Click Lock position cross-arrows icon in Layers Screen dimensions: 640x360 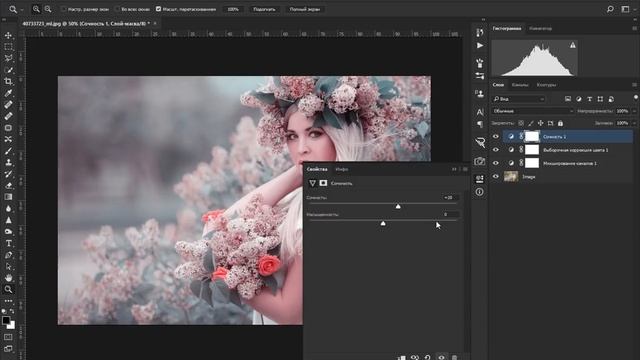click(x=540, y=123)
